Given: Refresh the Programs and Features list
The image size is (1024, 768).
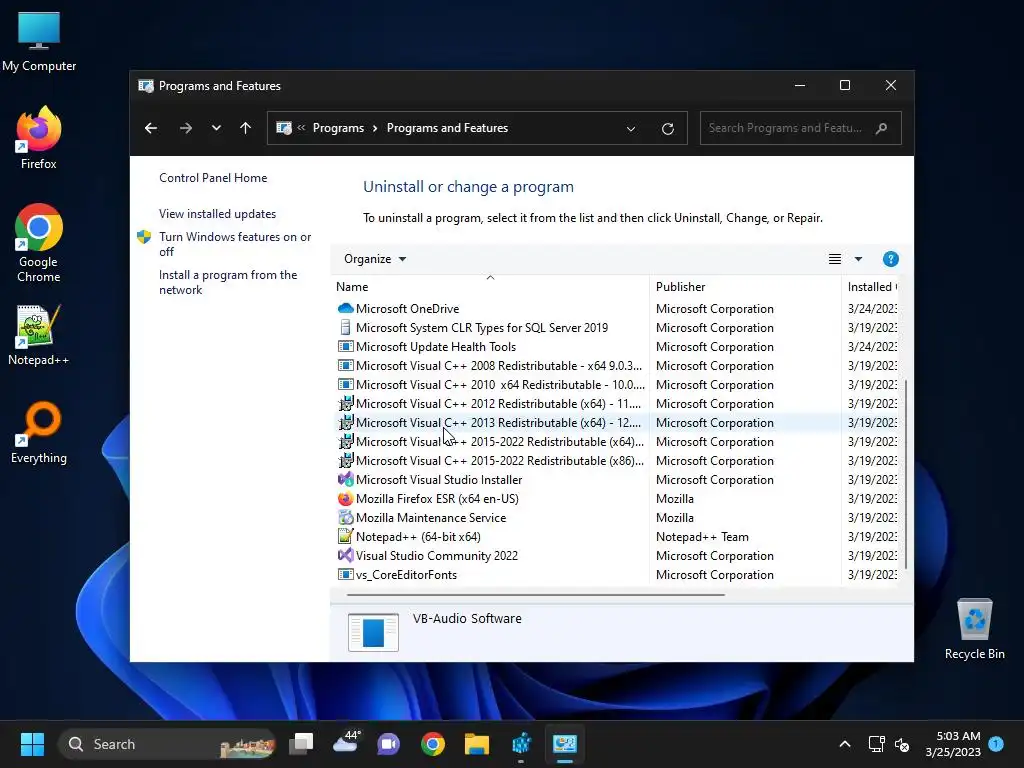Looking at the screenshot, I should (x=667, y=129).
